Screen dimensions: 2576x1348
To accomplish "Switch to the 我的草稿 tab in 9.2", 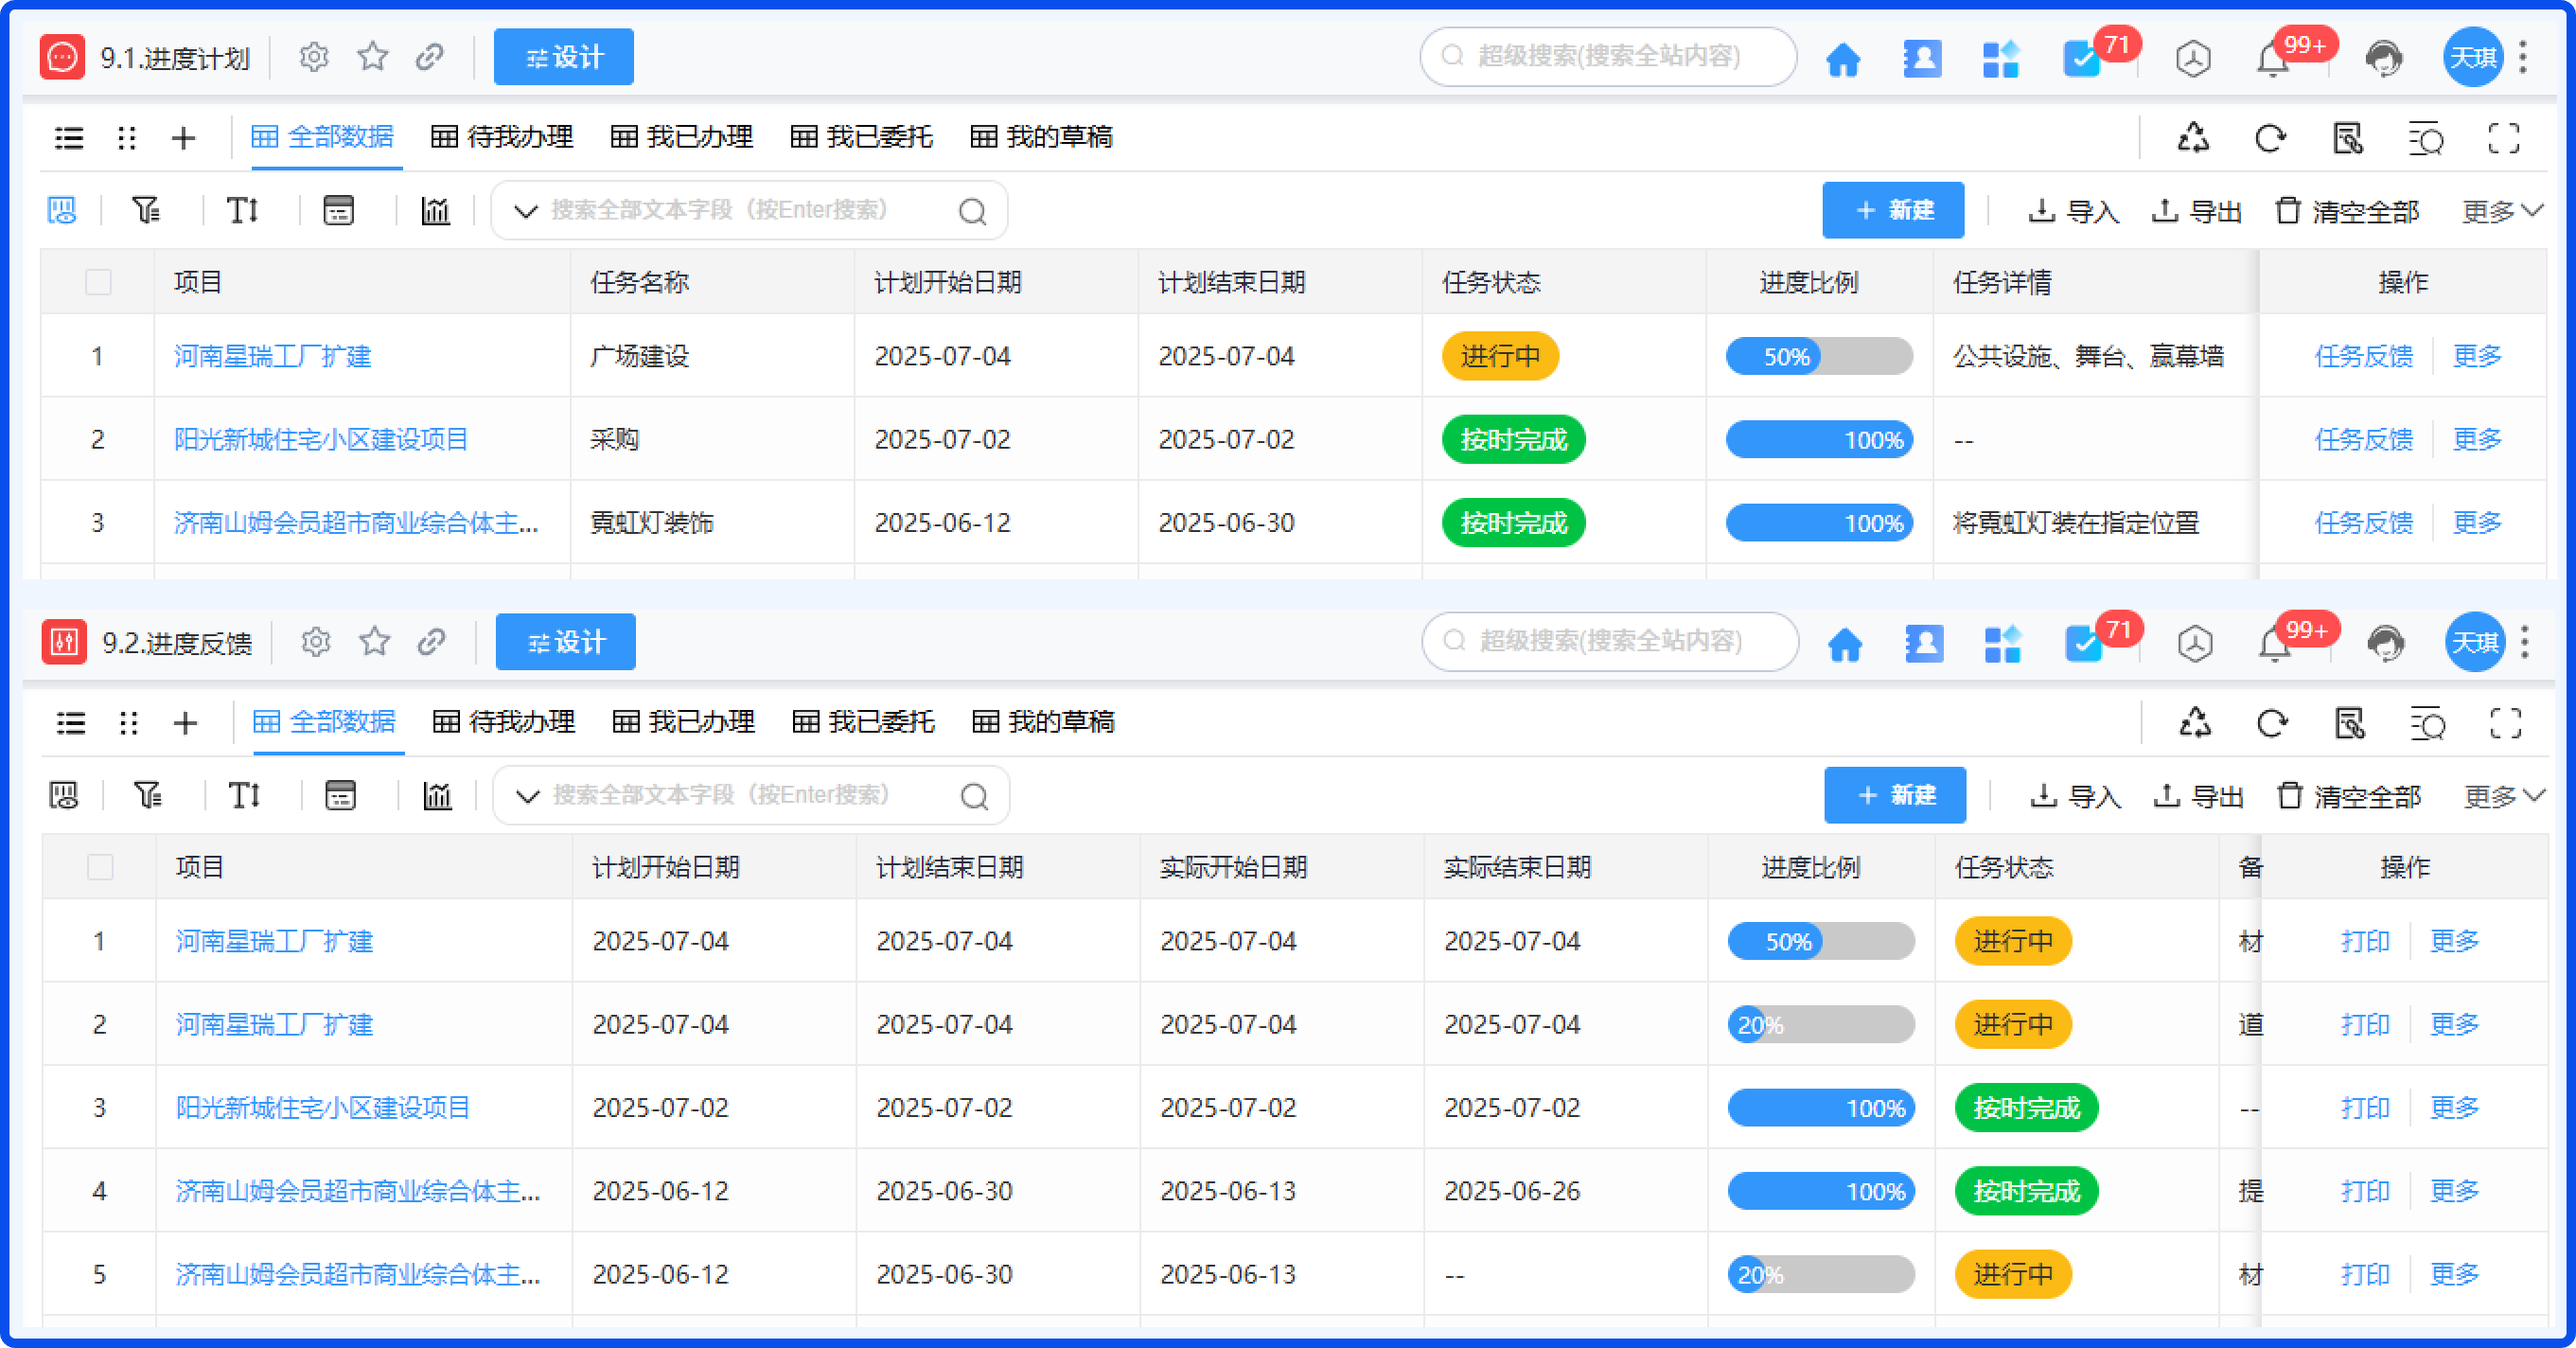I will coord(1043,722).
